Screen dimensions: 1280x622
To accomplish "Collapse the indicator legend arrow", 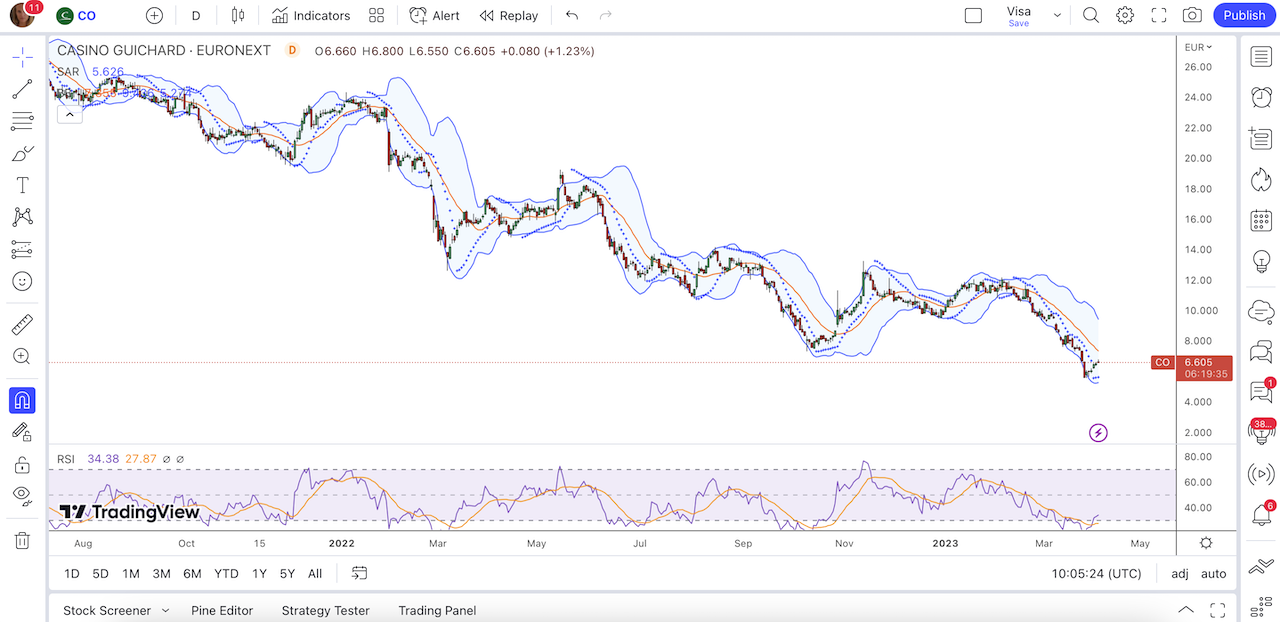I will tap(69, 115).
